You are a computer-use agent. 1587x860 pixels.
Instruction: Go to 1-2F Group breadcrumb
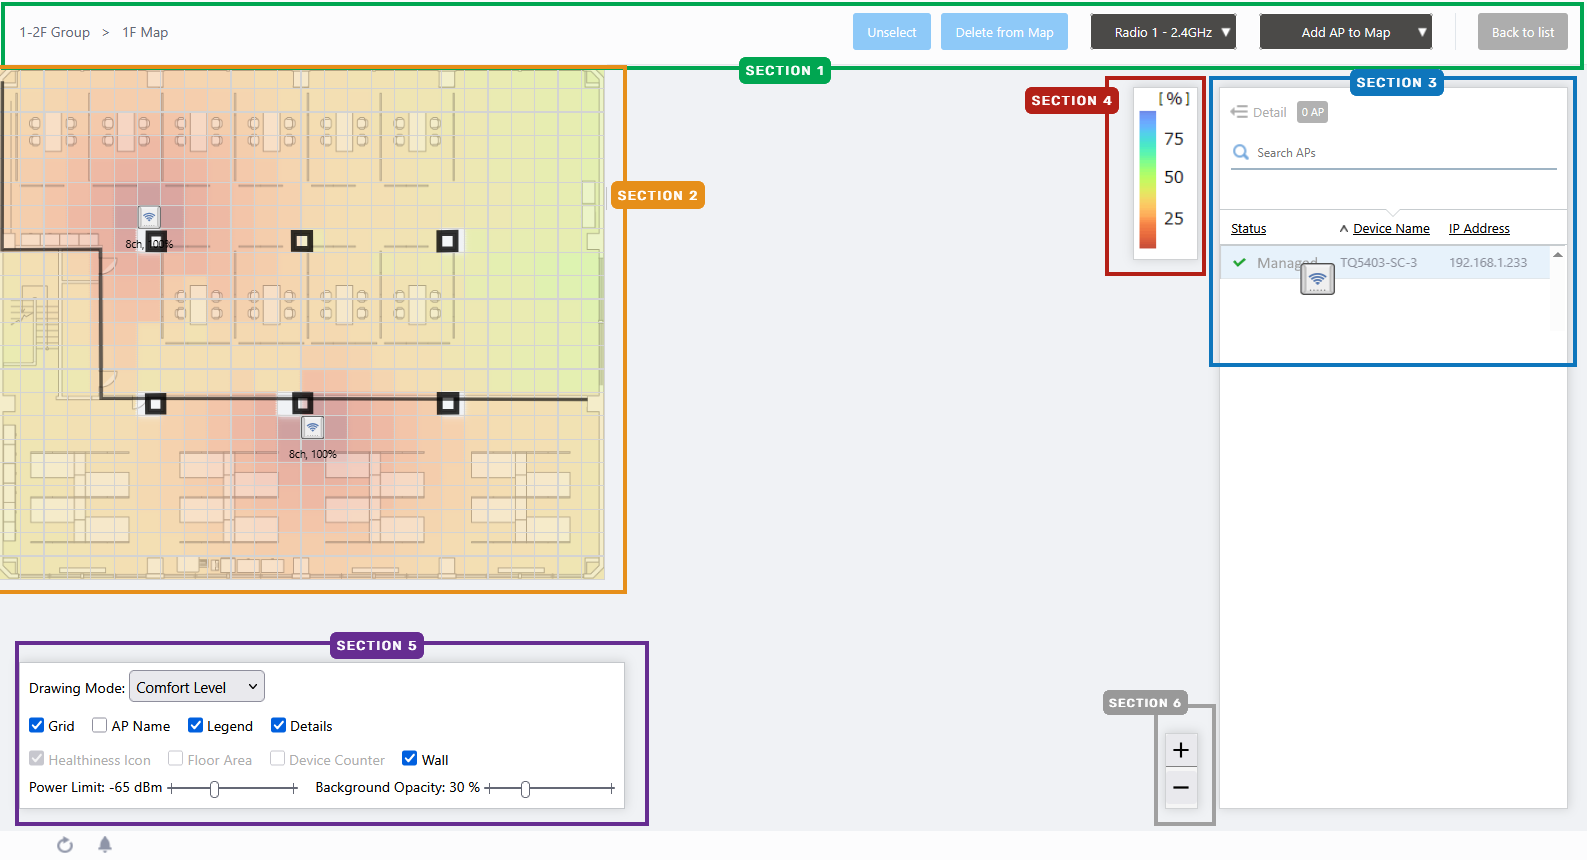(x=55, y=32)
